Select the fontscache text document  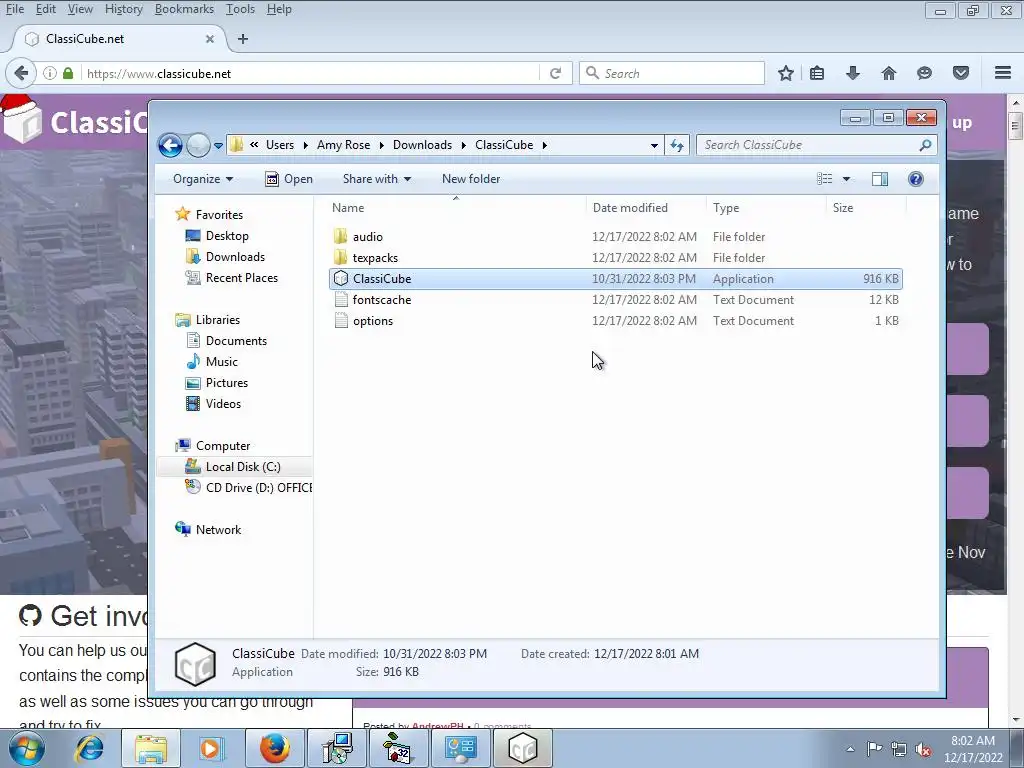[x=615, y=300]
